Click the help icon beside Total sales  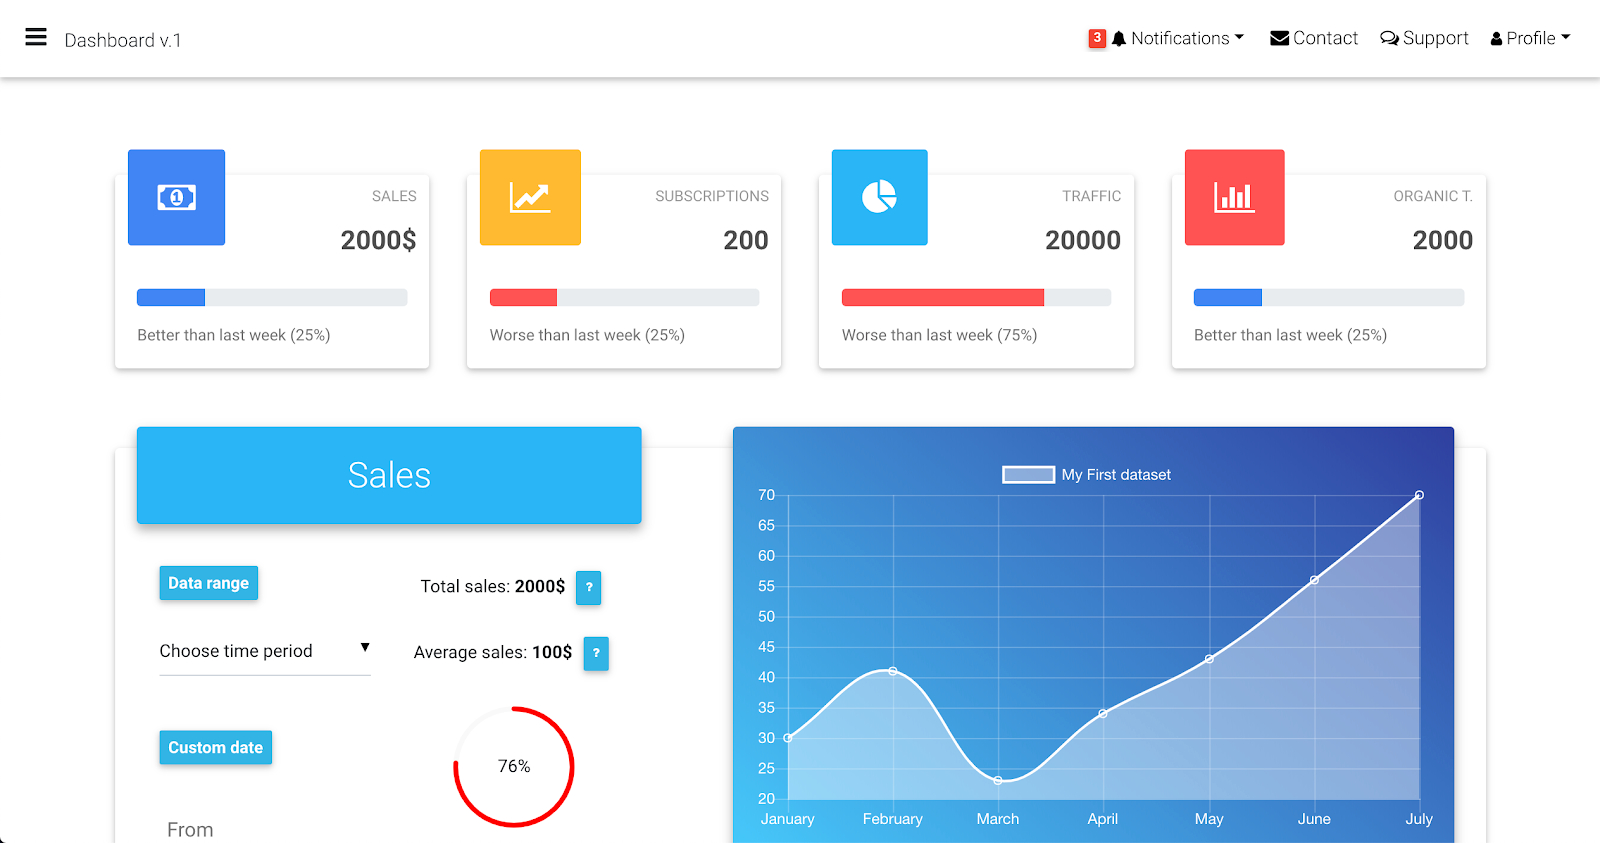(x=589, y=587)
